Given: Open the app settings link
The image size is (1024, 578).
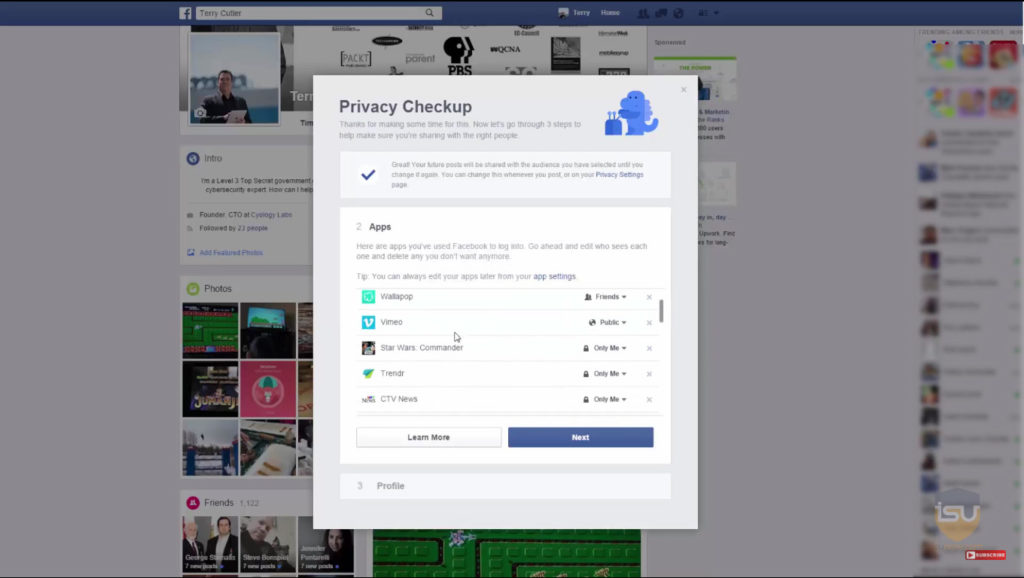Looking at the screenshot, I should click(554, 277).
